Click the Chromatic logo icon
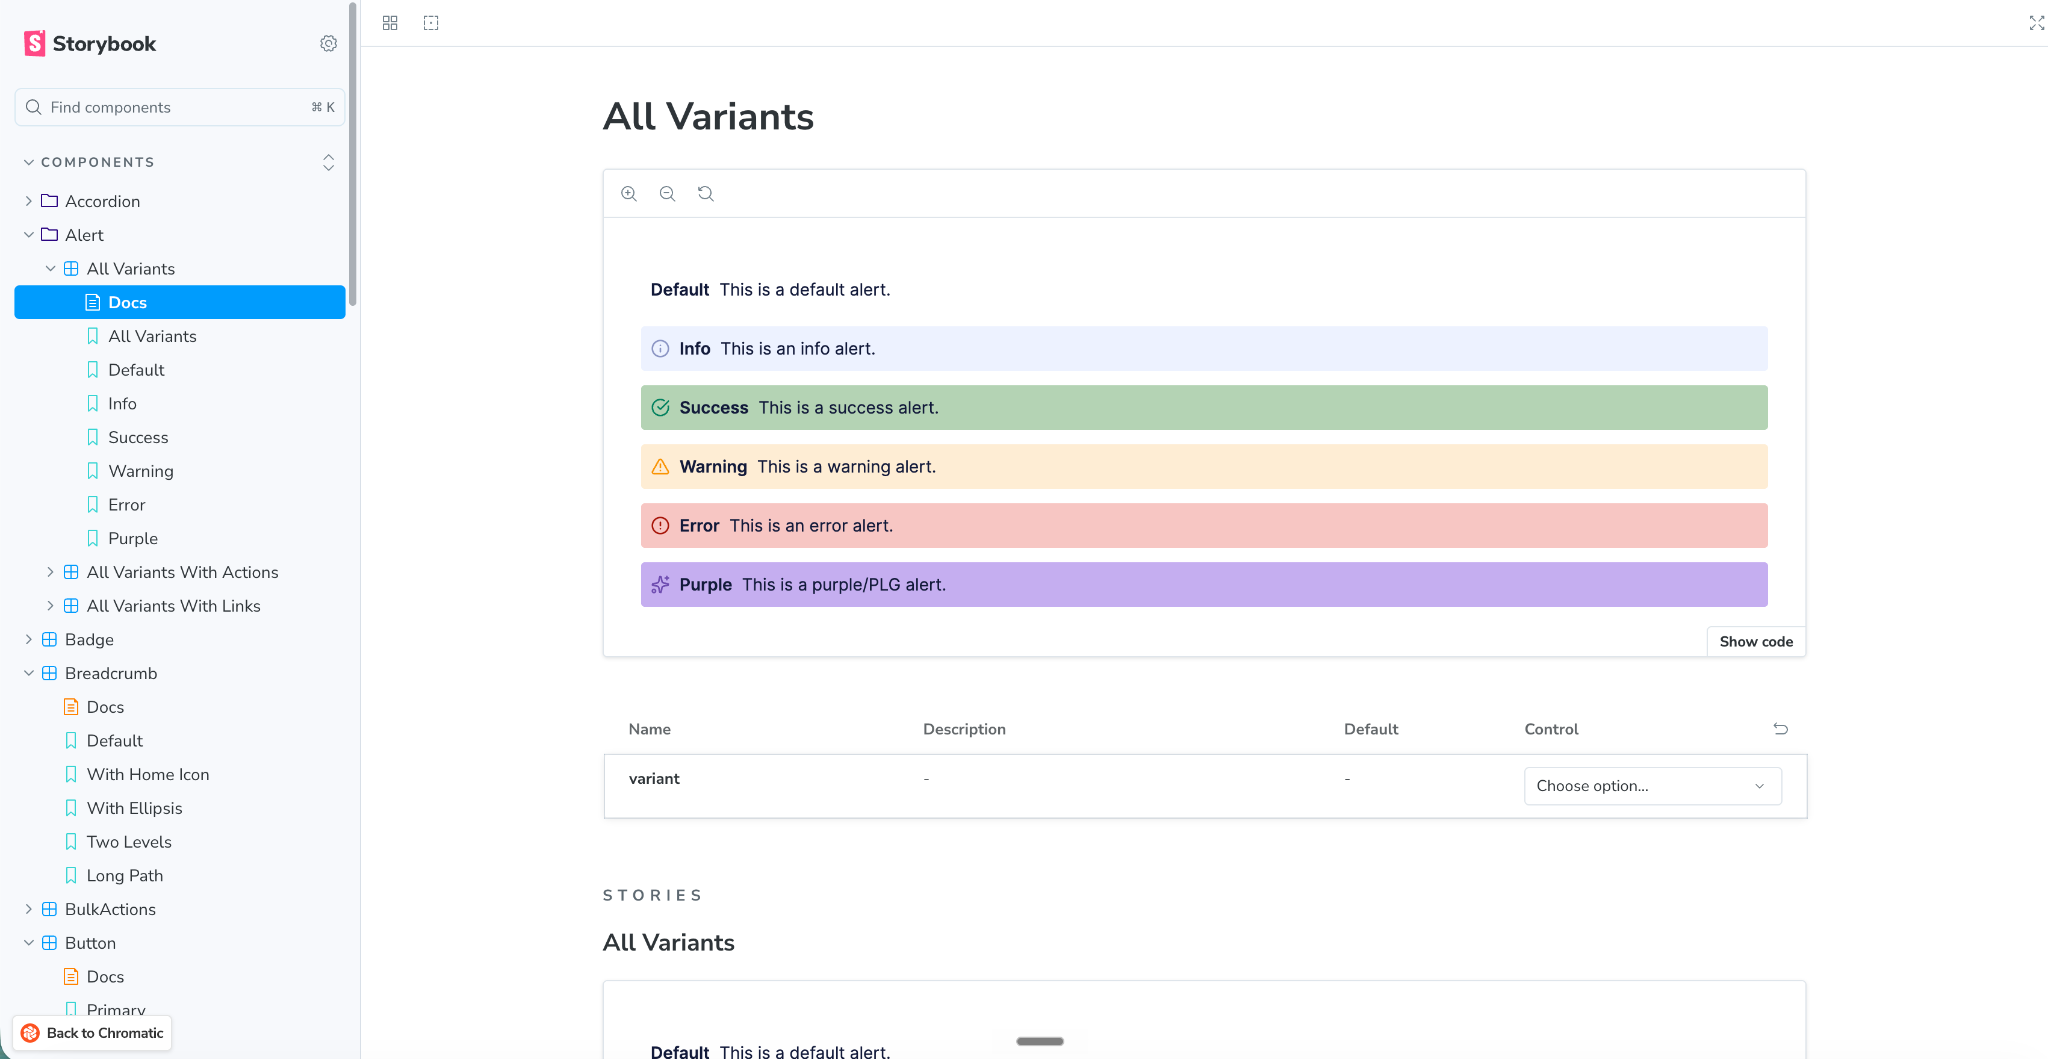Image resolution: width=2048 pixels, height=1059 pixels. pyautogui.click(x=31, y=1033)
